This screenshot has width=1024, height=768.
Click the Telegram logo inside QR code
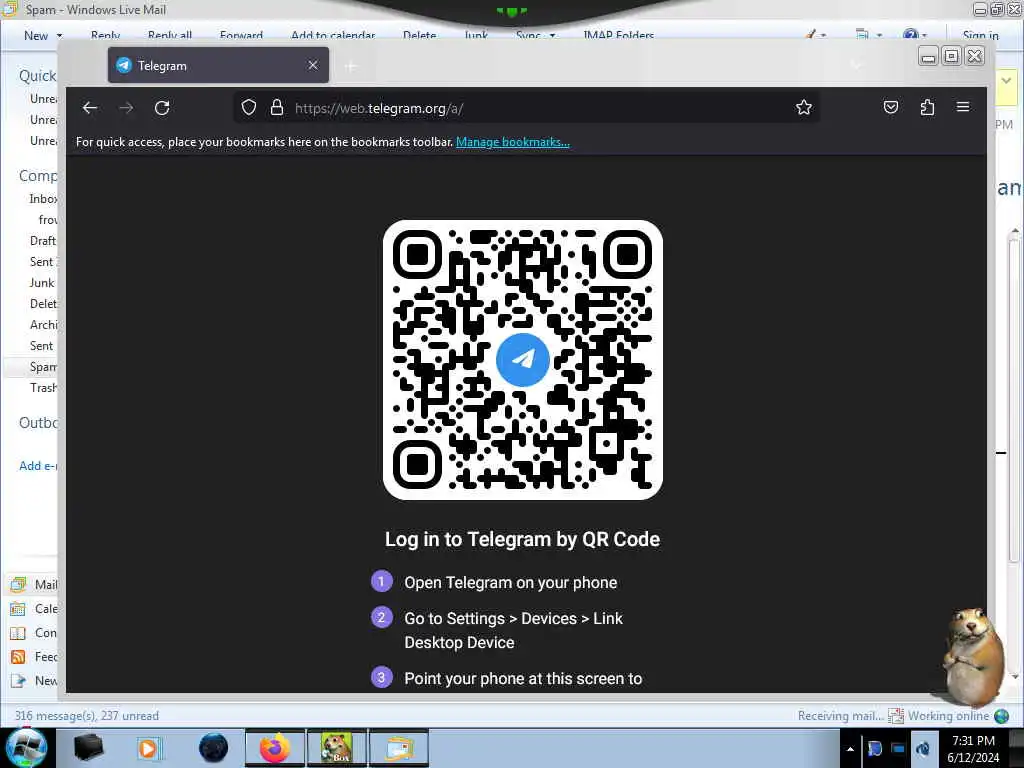(522, 360)
